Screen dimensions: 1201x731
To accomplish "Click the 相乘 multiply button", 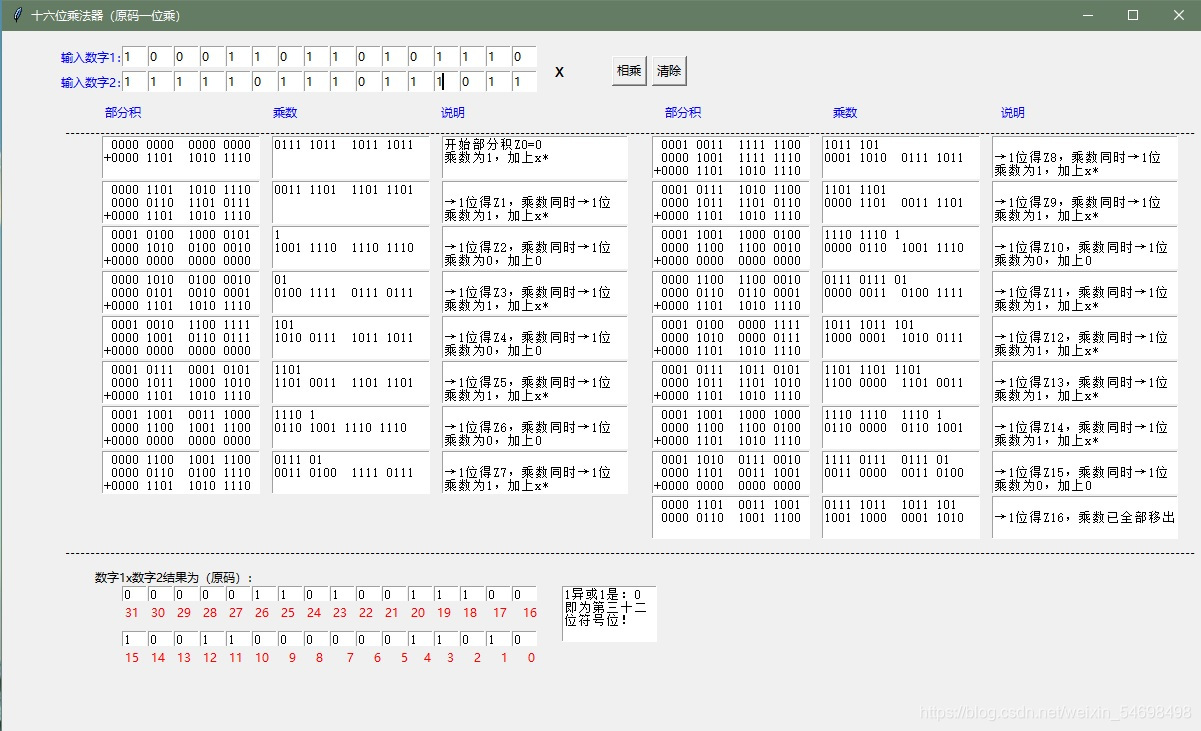I will pos(629,71).
